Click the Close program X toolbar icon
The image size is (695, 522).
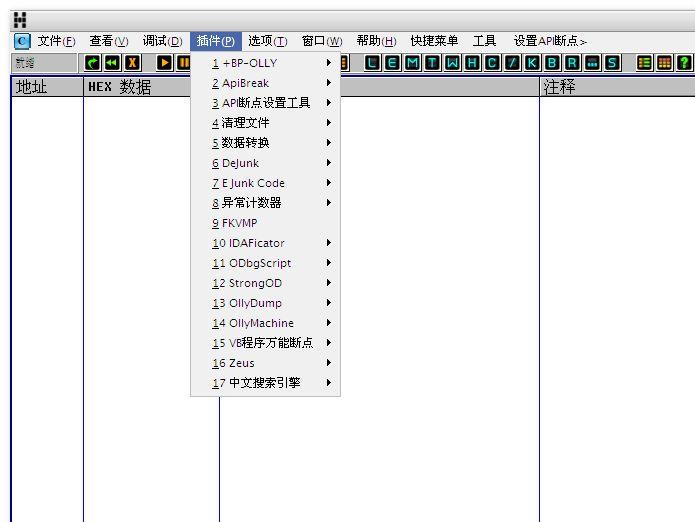pos(131,63)
